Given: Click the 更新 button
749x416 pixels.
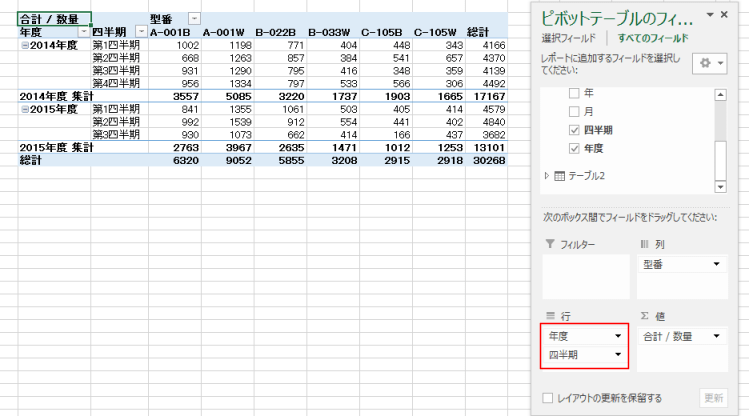Looking at the screenshot, I should click(711, 398).
